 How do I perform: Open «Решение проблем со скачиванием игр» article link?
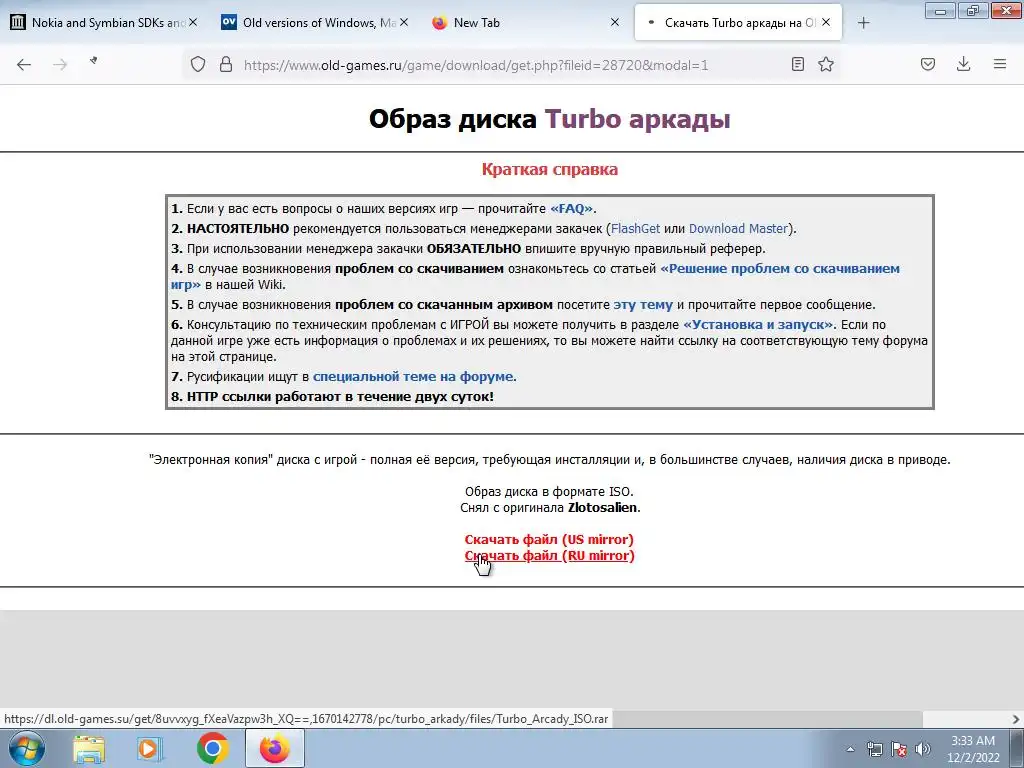(780, 268)
